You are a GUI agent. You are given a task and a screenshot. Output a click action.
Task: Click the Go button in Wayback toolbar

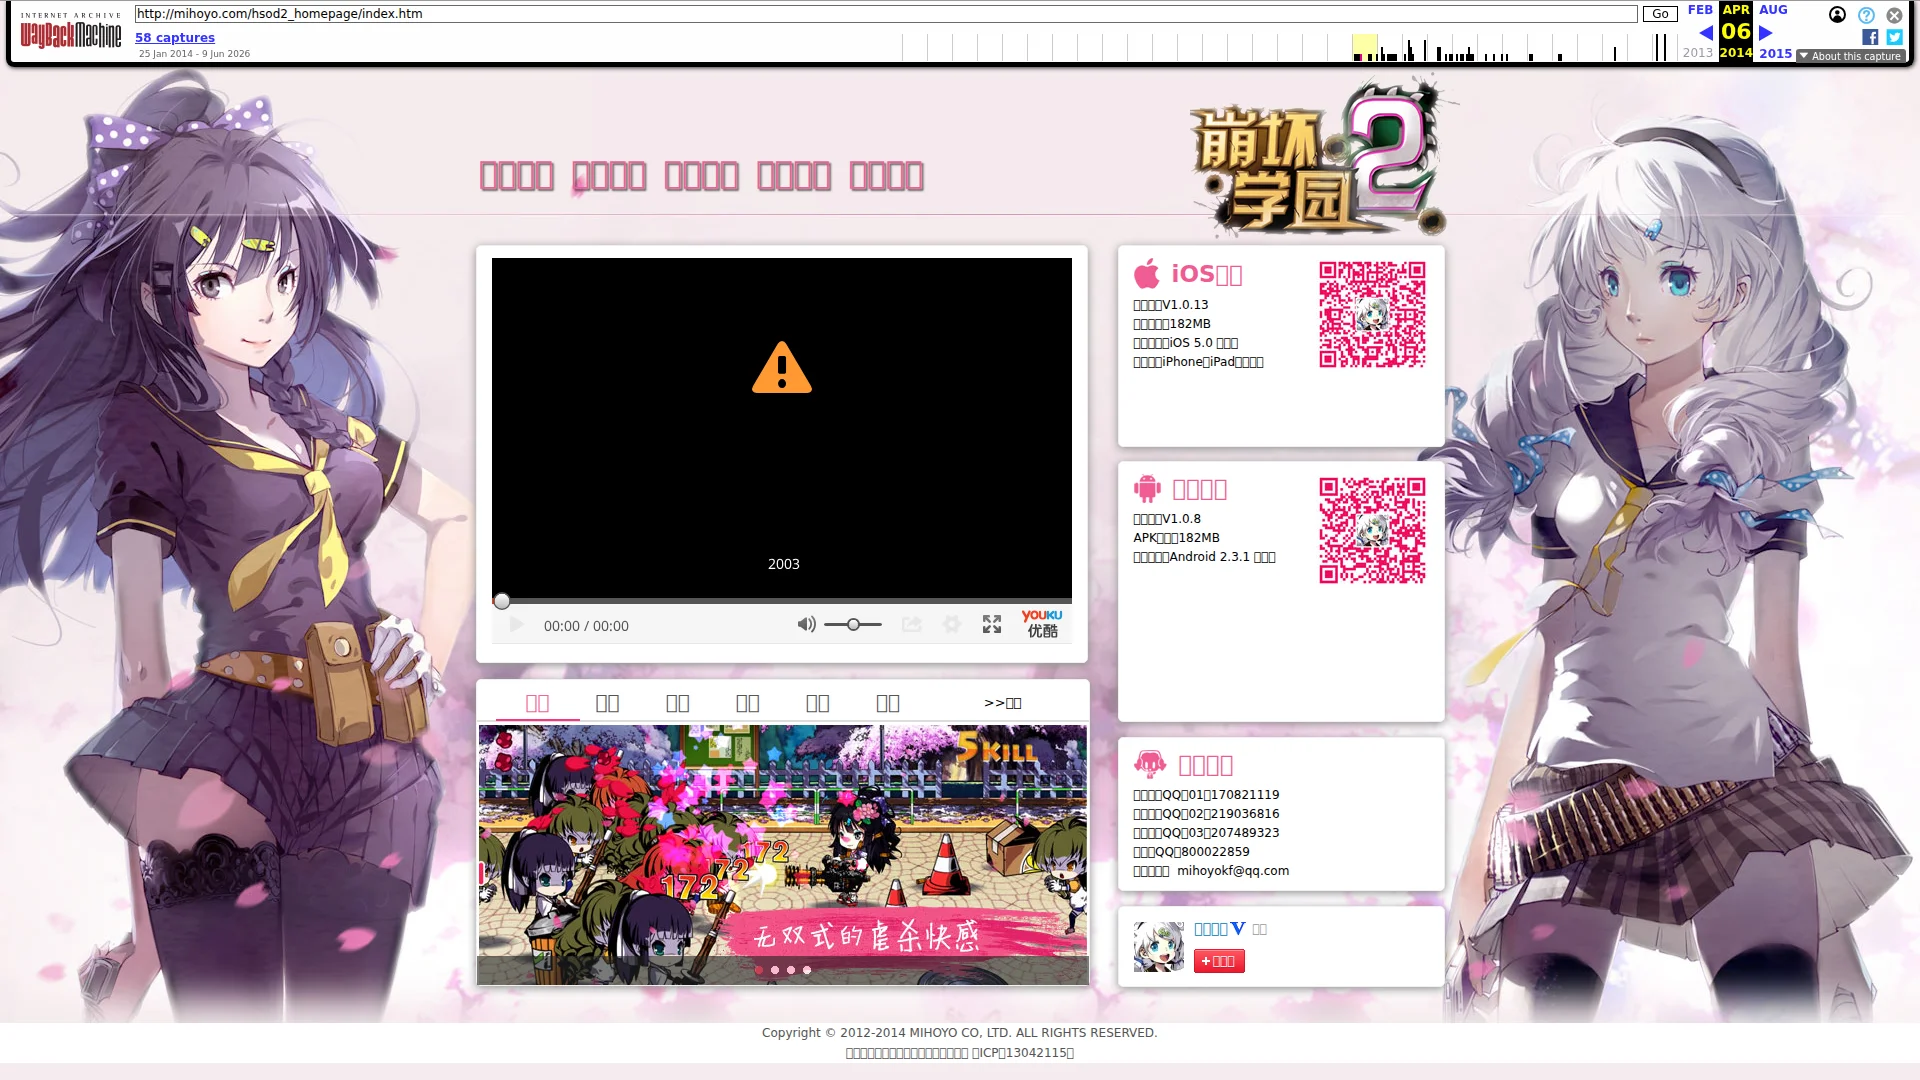(x=1660, y=14)
